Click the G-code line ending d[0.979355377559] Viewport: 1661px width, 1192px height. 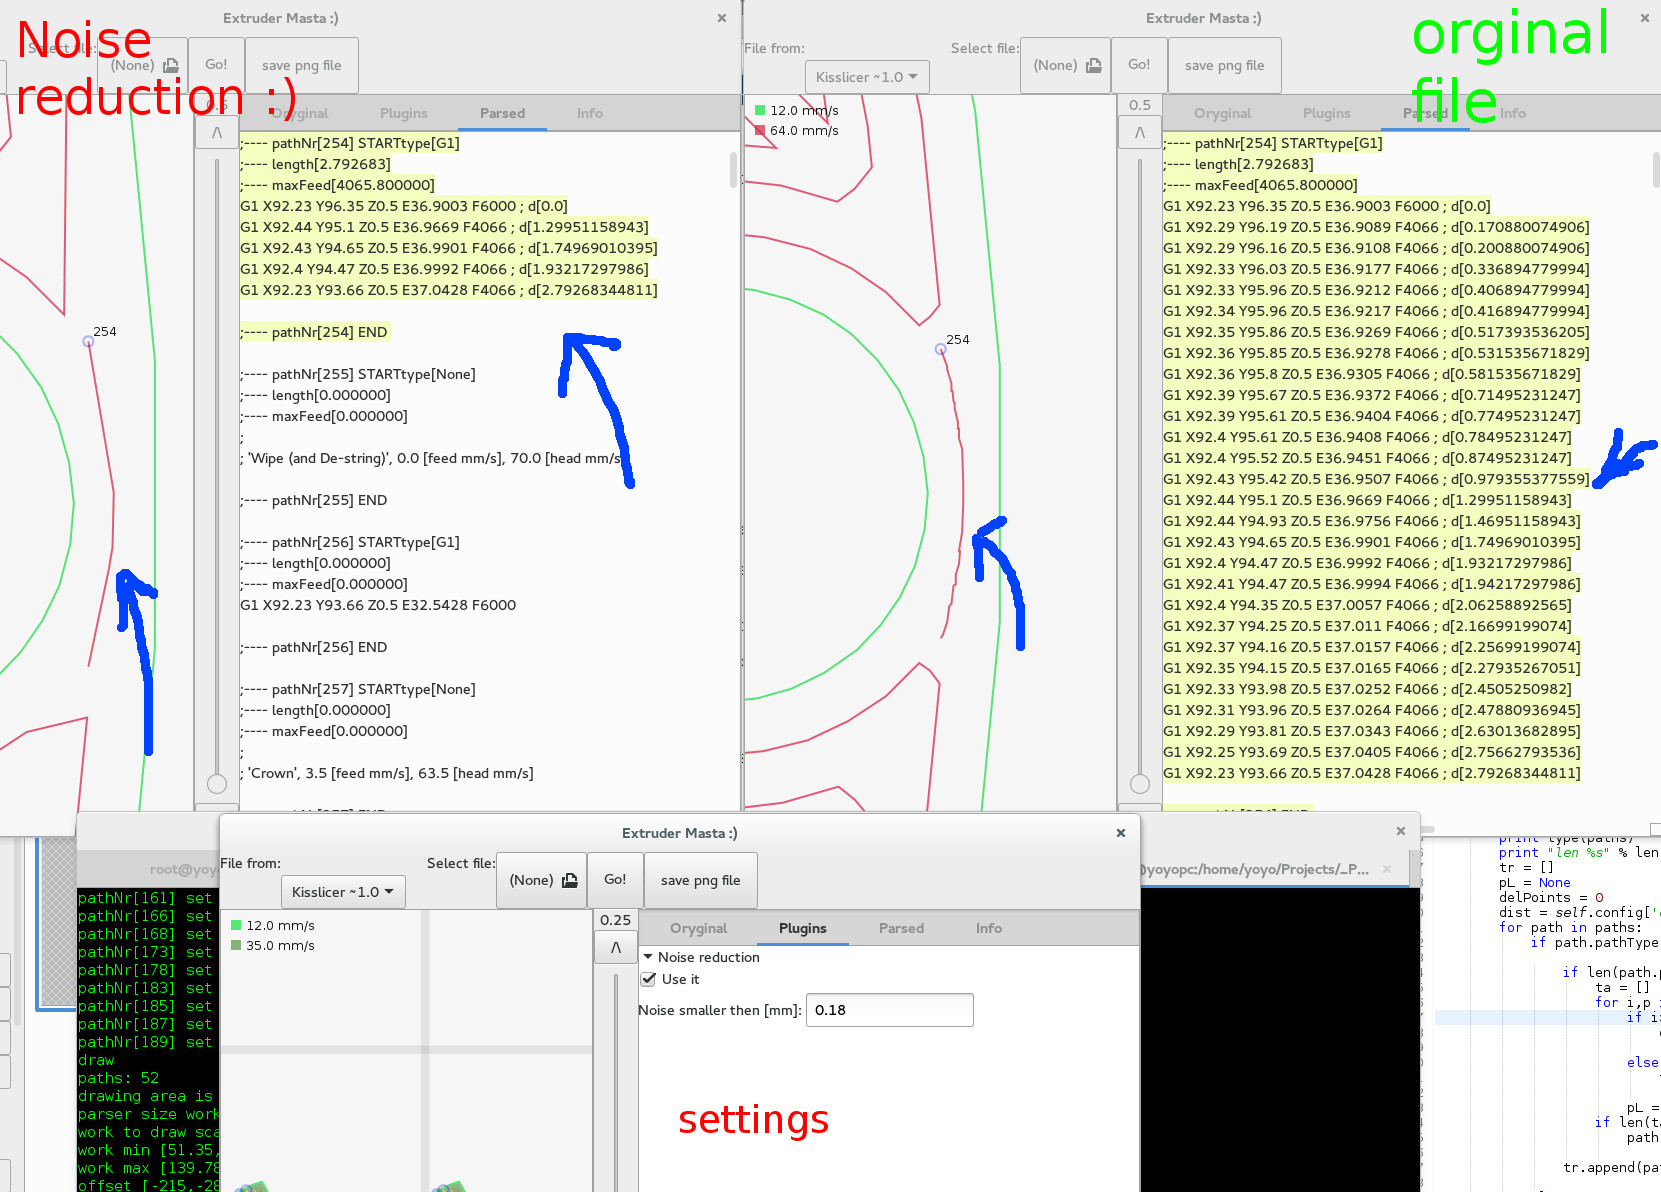[1375, 479]
